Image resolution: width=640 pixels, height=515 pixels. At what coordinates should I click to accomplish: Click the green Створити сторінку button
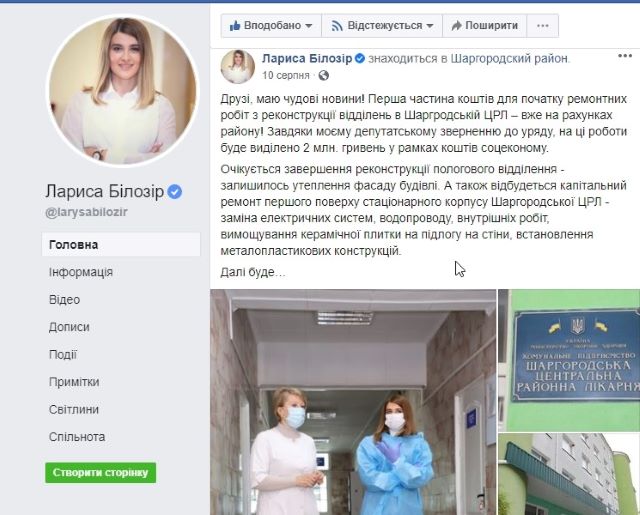pos(100,473)
